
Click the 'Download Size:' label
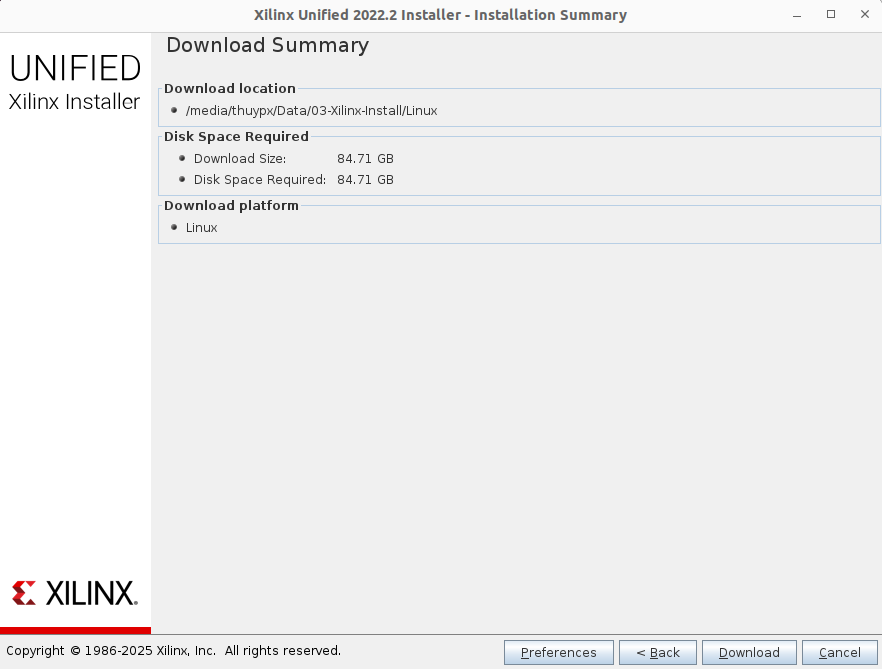pyautogui.click(x=240, y=159)
